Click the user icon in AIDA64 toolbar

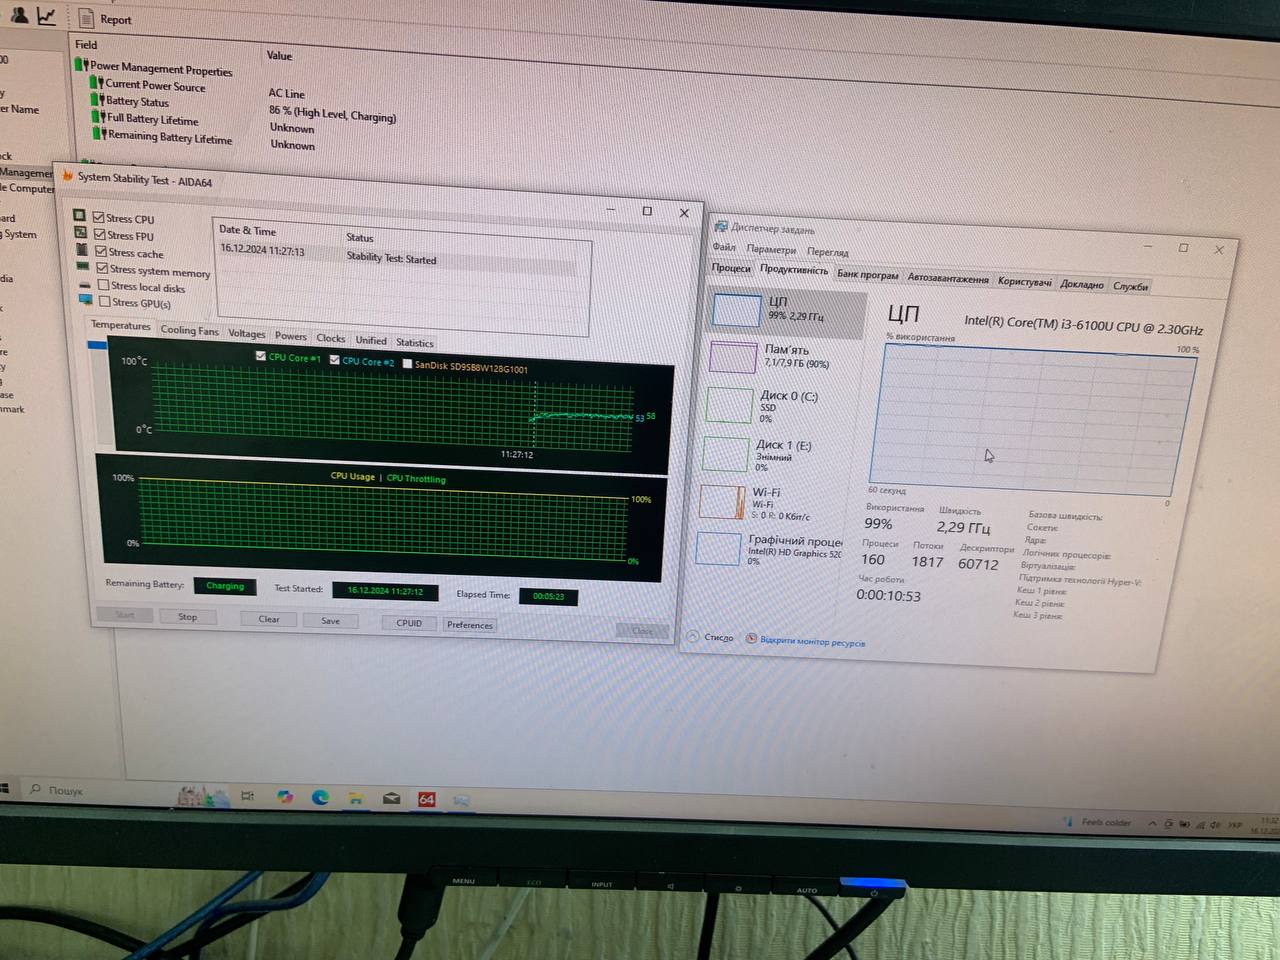(19, 14)
